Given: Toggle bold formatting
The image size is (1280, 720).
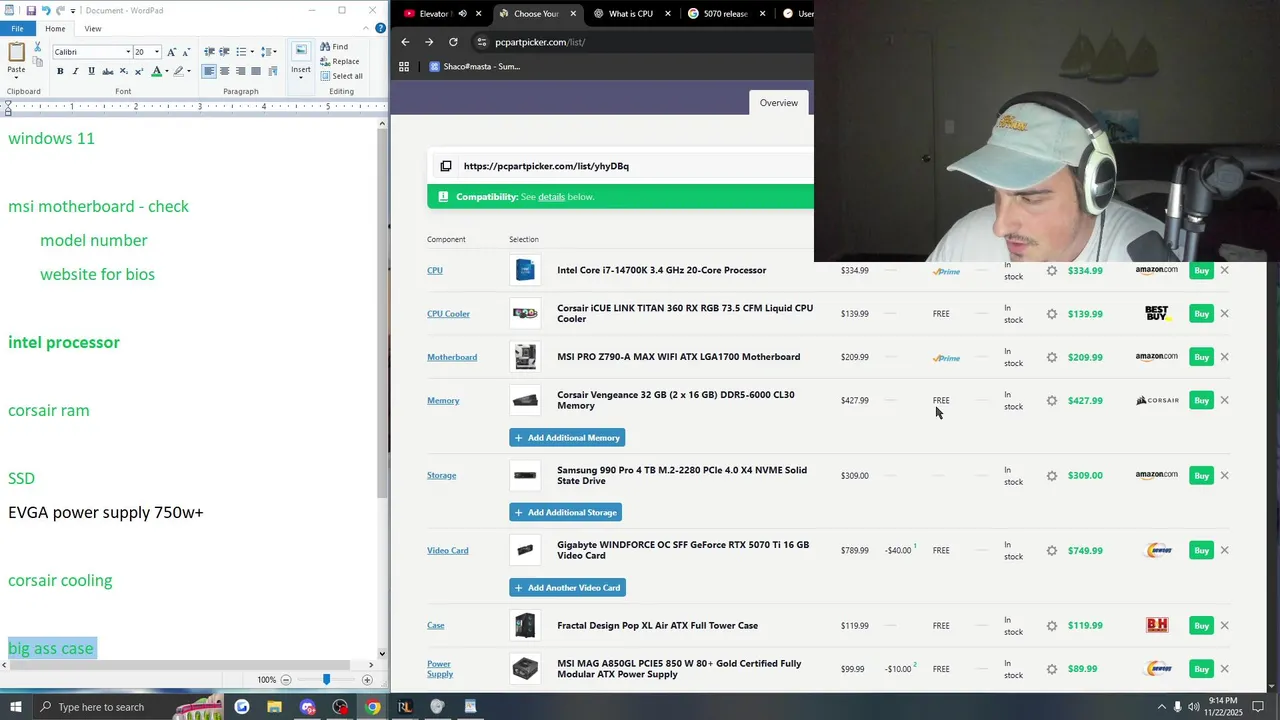Looking at the screenshot, I should point(60,71).
